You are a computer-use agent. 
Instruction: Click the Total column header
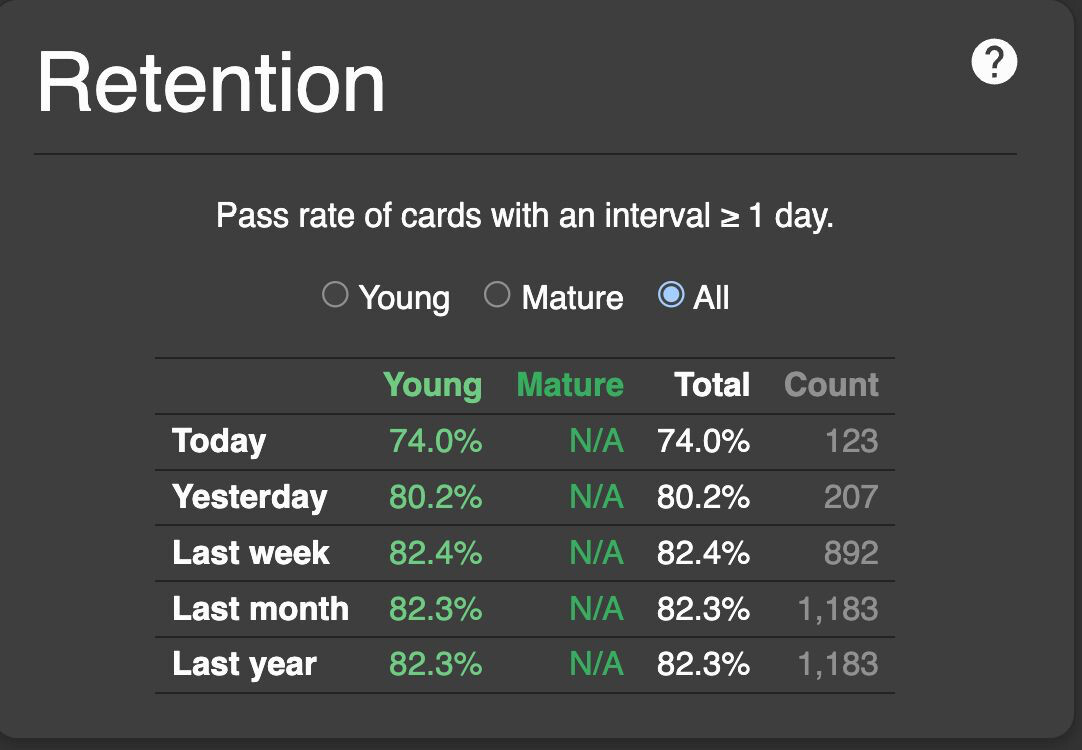712,385
